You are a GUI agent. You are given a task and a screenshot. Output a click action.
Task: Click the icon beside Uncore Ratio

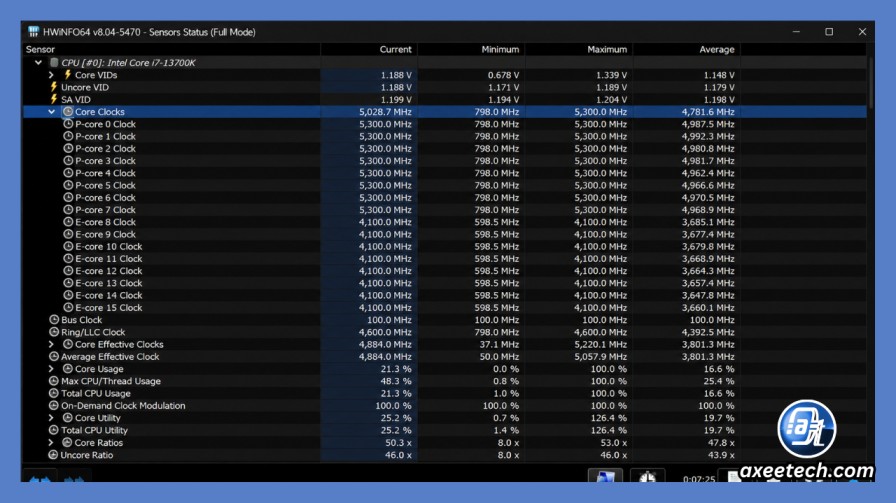point(54,455)
